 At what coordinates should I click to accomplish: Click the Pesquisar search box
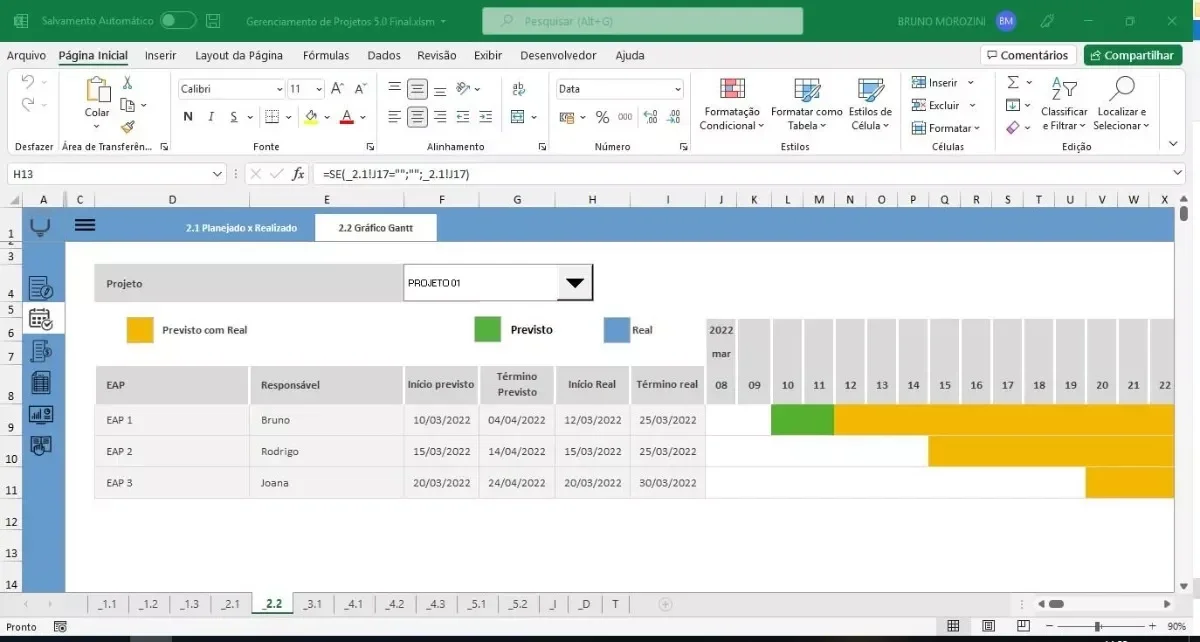[x=642, y=21]
